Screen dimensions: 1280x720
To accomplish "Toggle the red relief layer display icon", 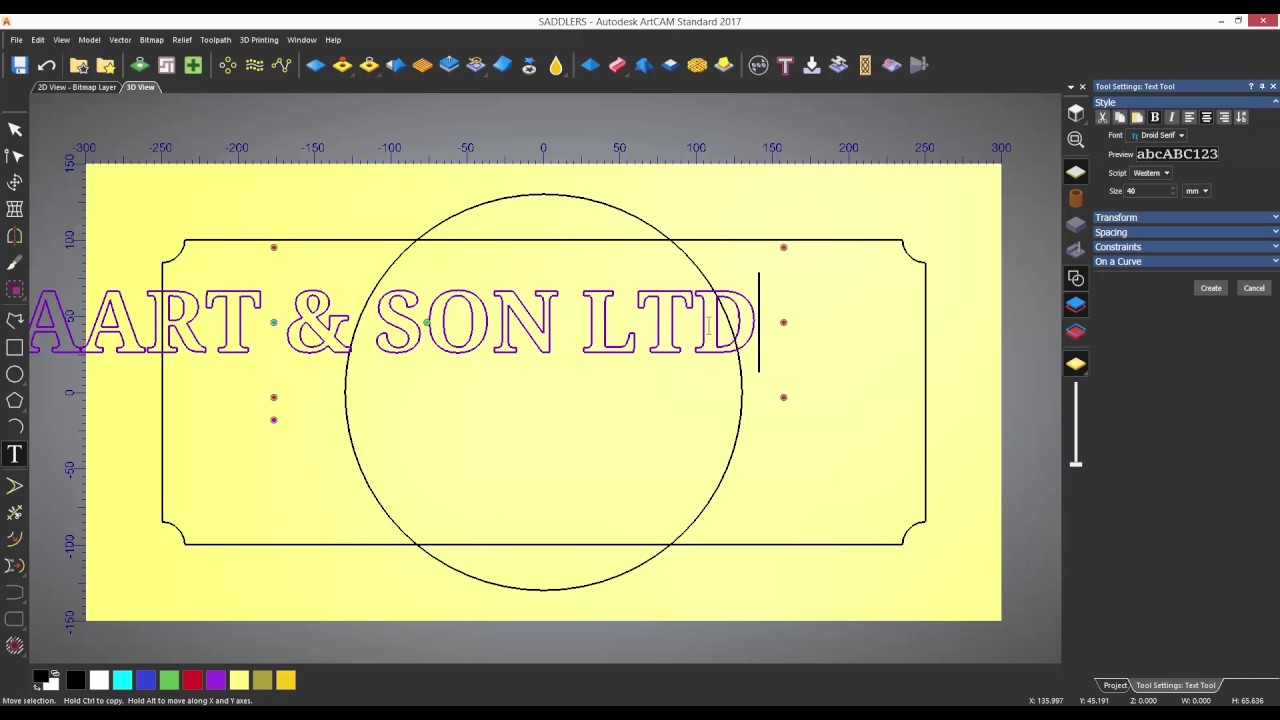I will (1076, 332).
